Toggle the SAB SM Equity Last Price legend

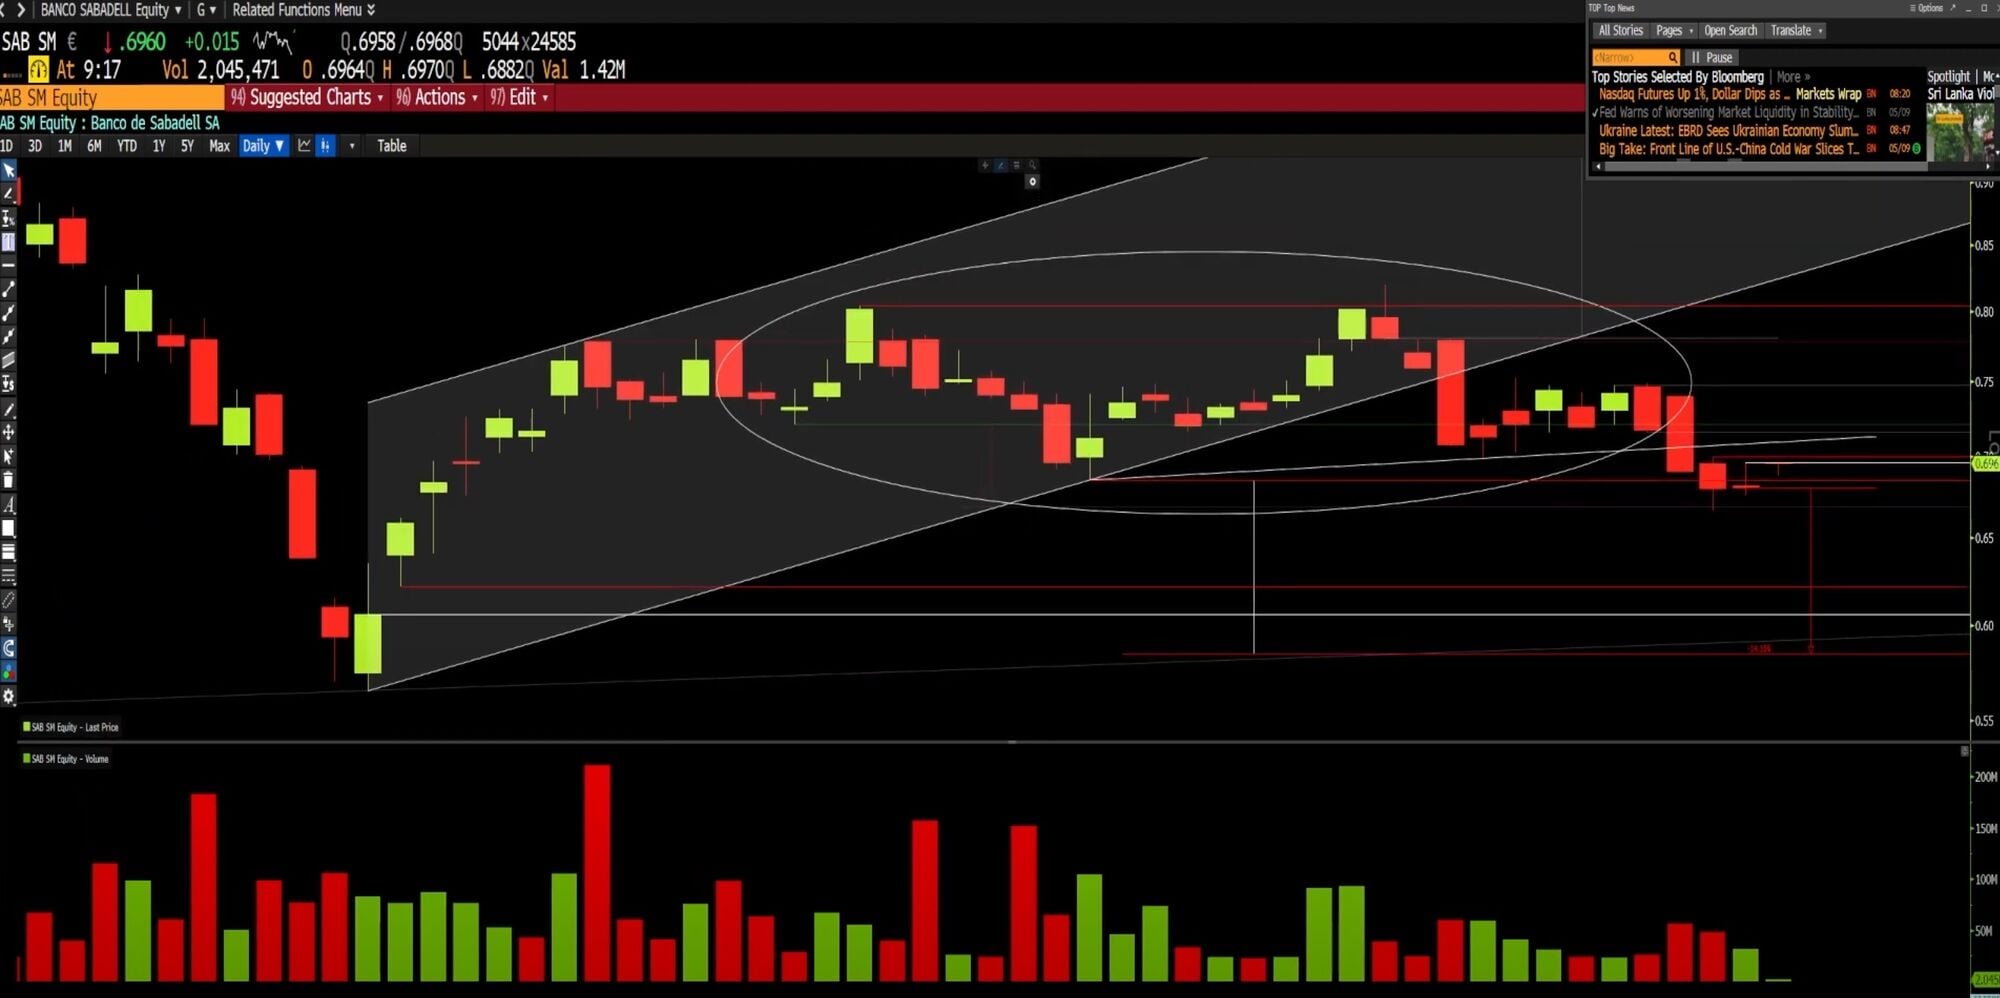point(70,727)
